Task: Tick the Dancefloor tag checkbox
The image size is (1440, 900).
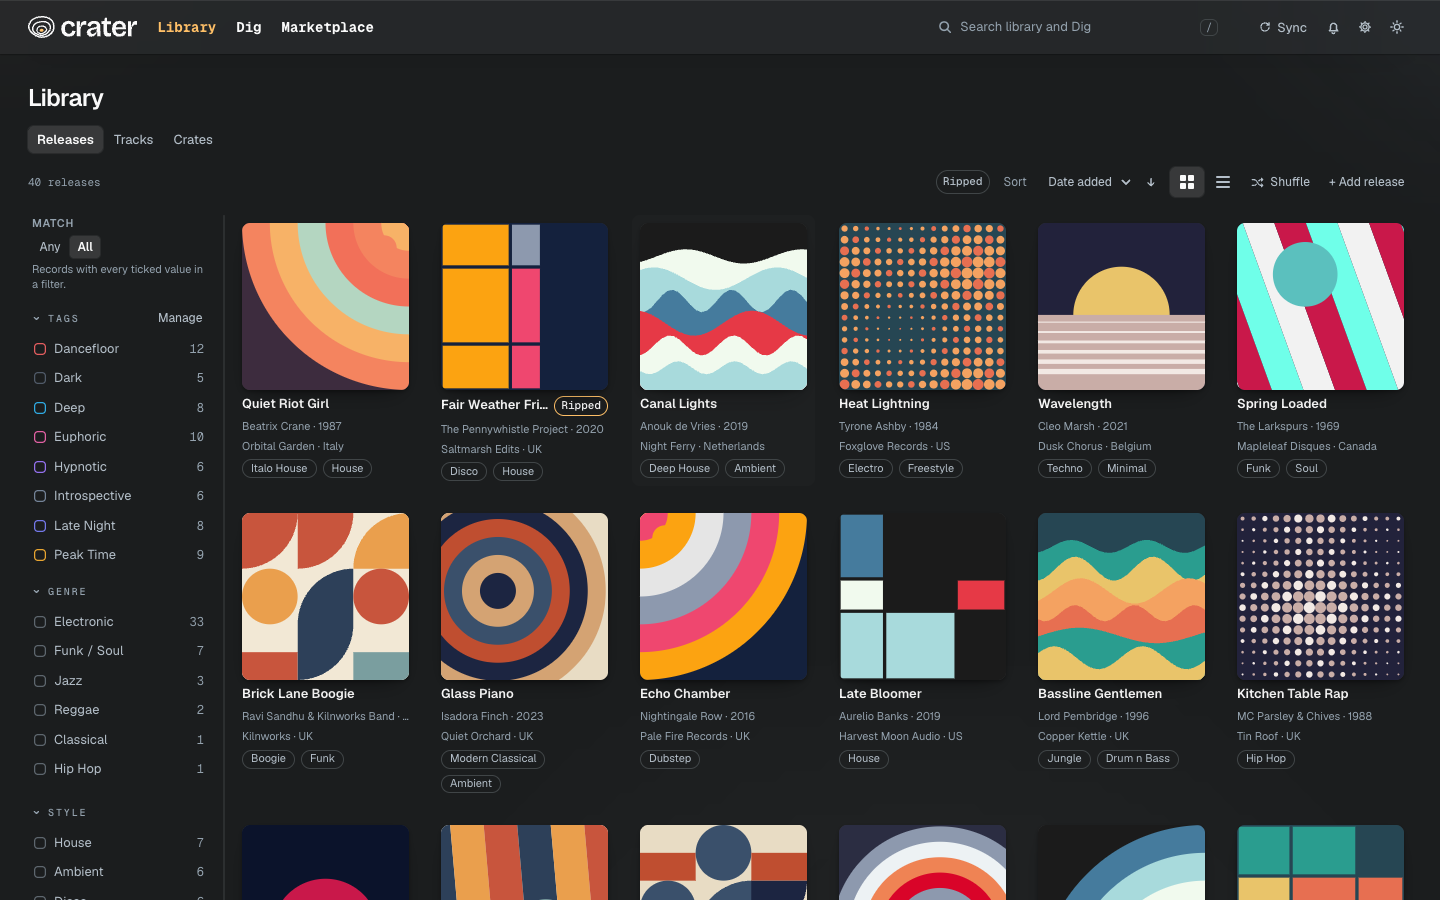Action: 40,349
